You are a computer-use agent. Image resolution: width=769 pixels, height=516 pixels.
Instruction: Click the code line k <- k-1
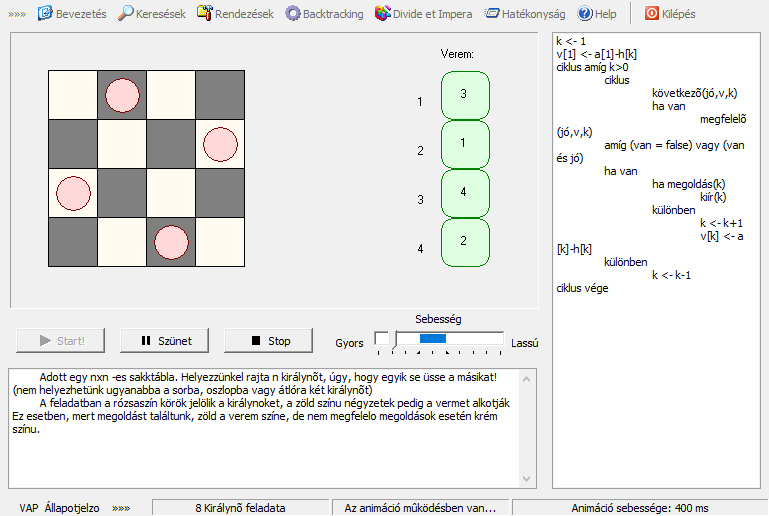pos(671,275)
